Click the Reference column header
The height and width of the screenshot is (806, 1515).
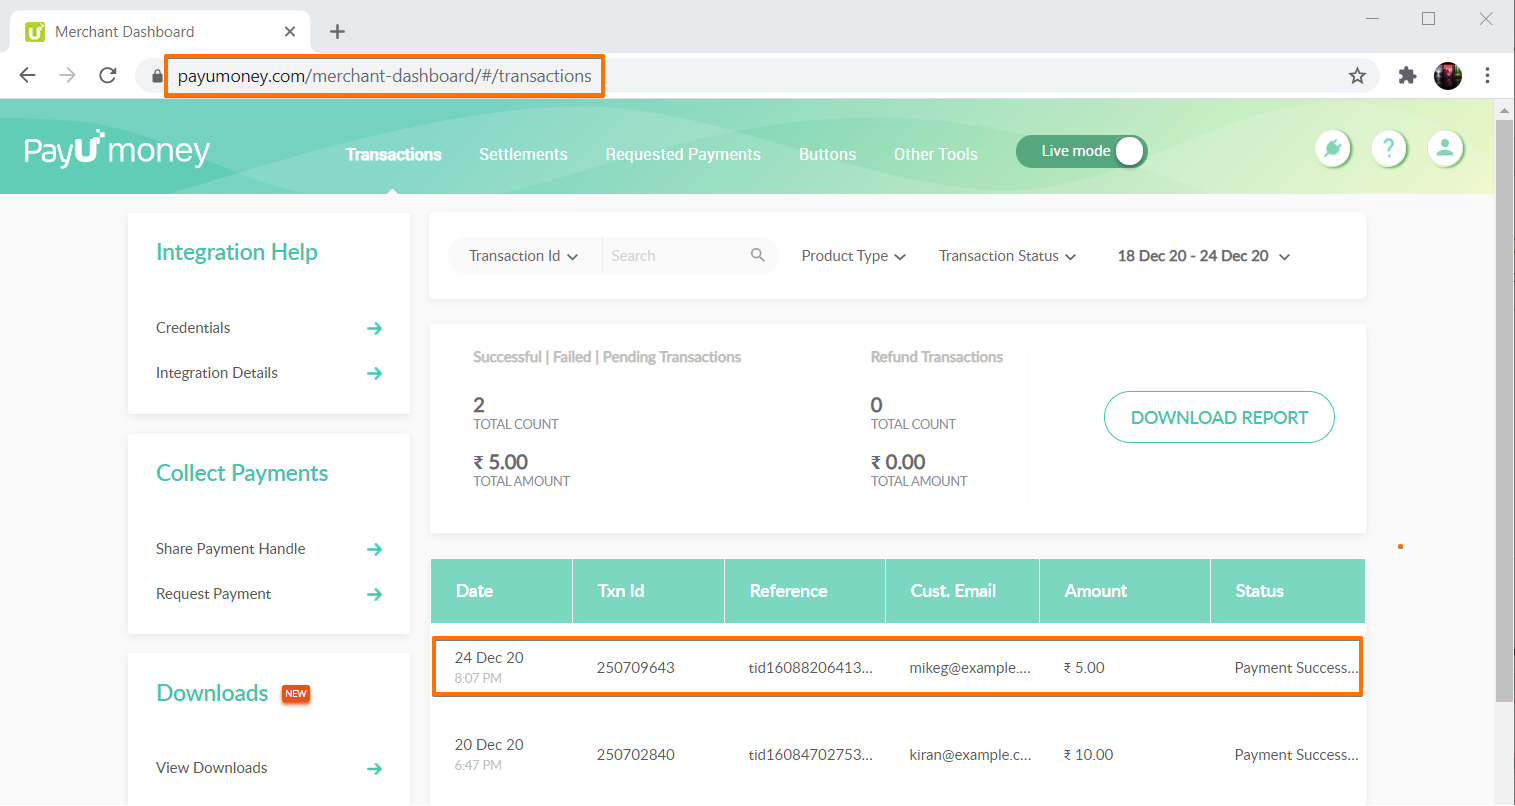tap(805, 591)
